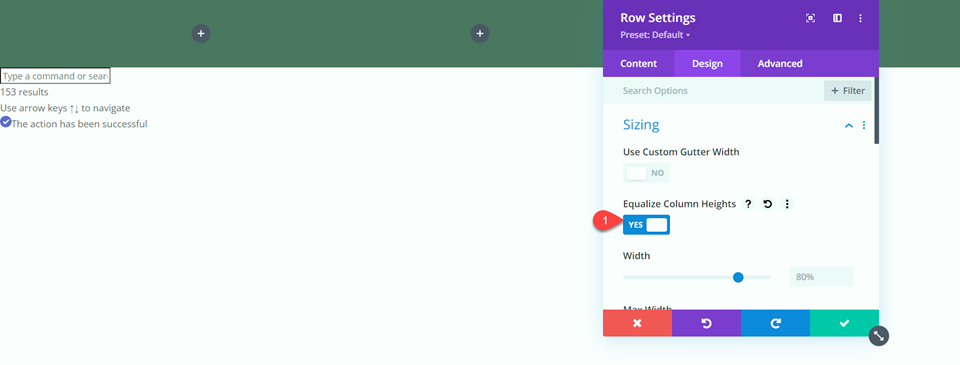This screenshot has height=365, width=960.
Task: Click the resize modal corner handle icon
Action: 879,336
